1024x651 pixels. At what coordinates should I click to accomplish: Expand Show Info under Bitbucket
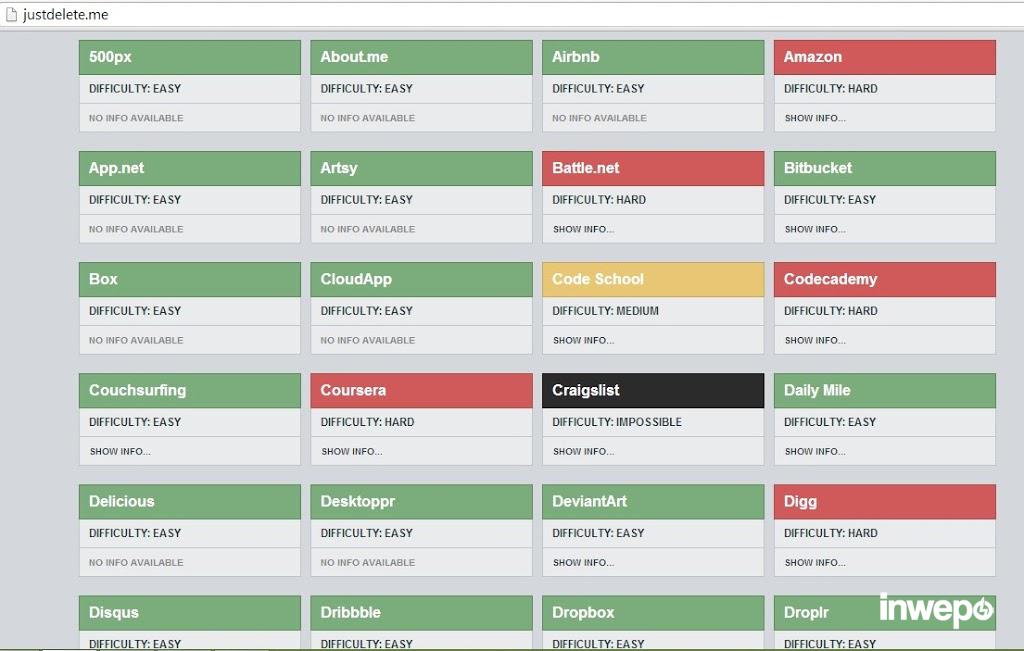(x=815, y=229)
